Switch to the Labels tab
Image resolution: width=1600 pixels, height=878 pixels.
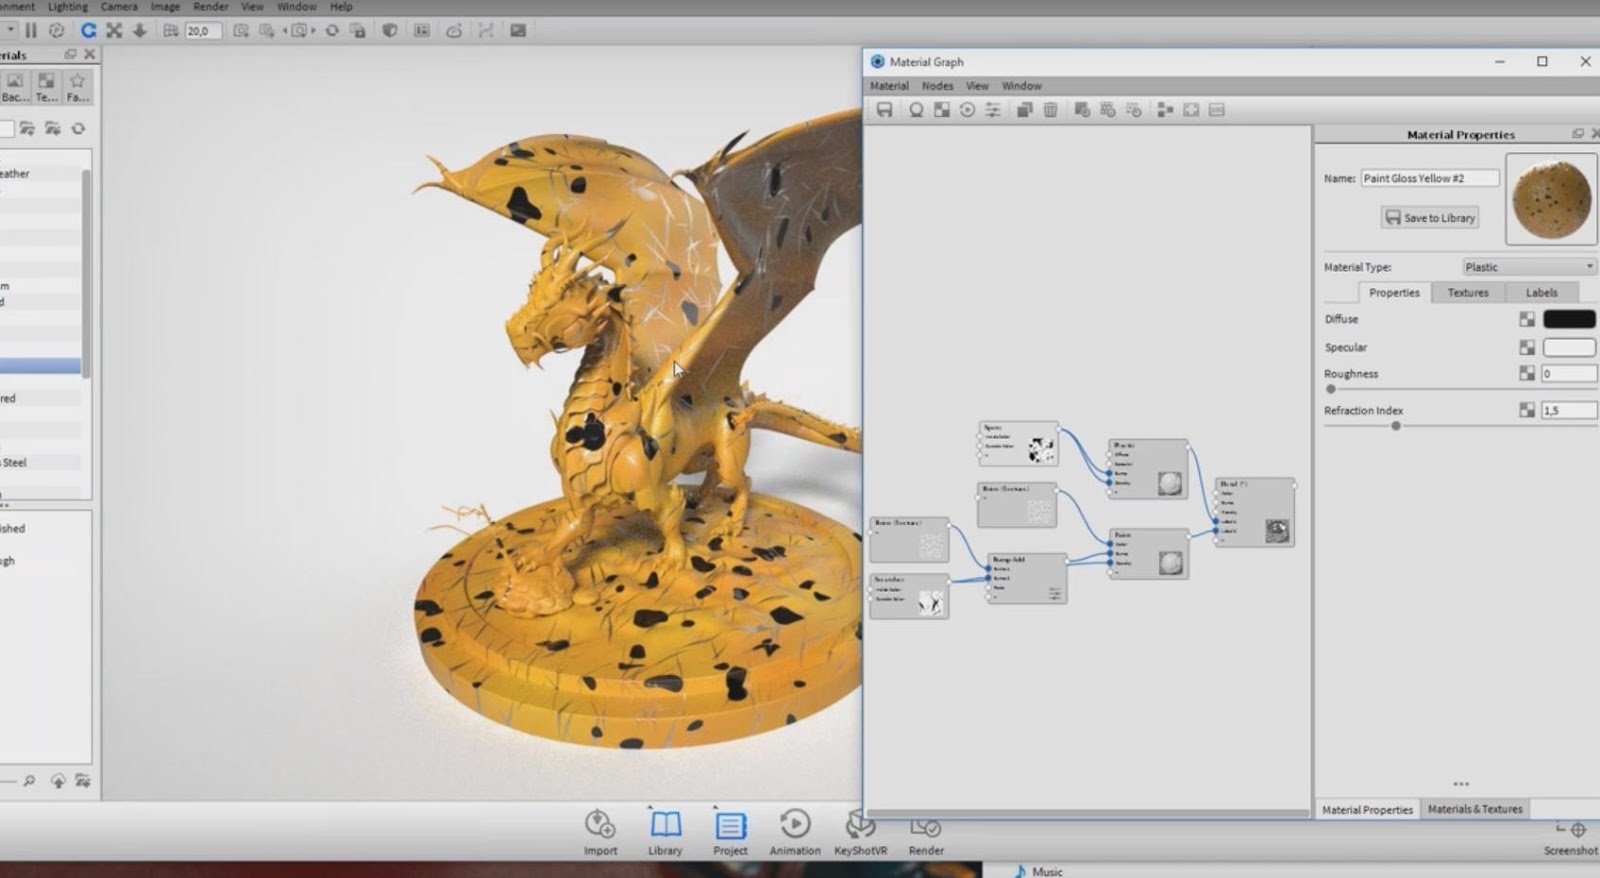[1541, 293]
